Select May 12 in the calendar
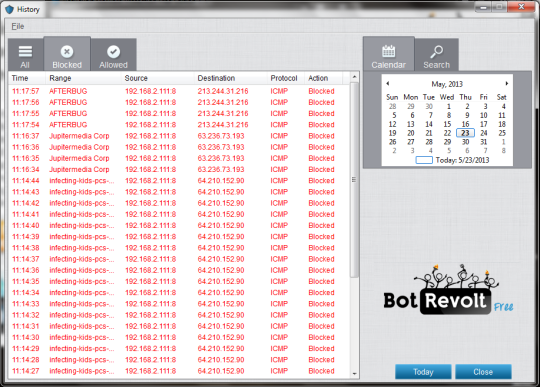 [392, 124]
